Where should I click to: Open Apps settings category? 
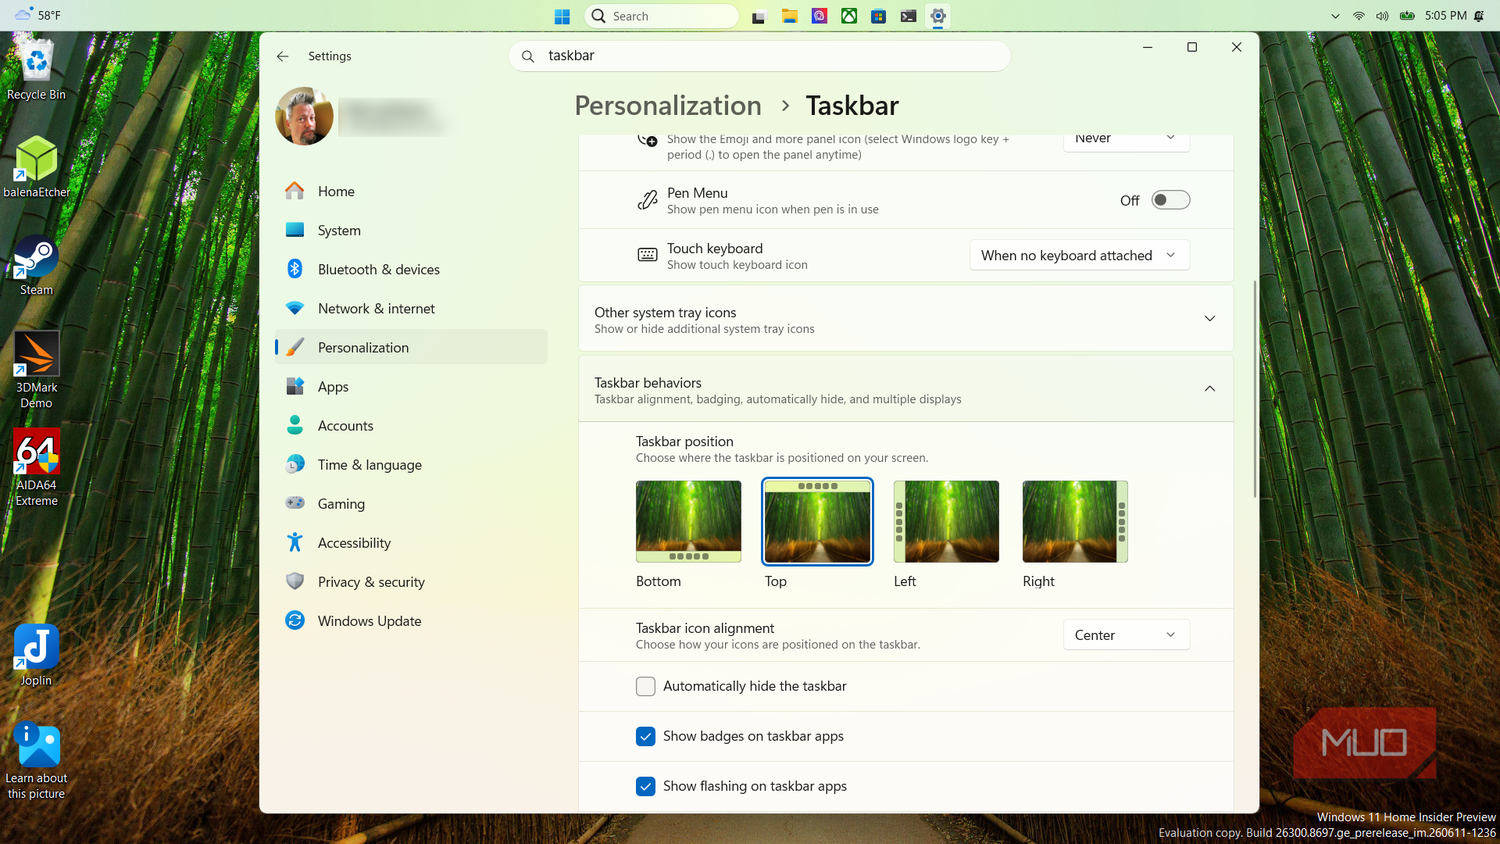point(411,386)
